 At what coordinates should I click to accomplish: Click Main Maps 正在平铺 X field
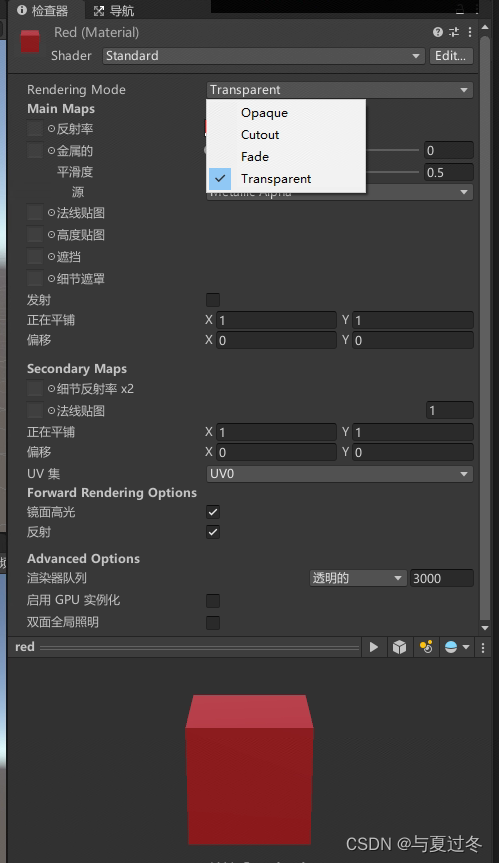[x=276, y=320]
